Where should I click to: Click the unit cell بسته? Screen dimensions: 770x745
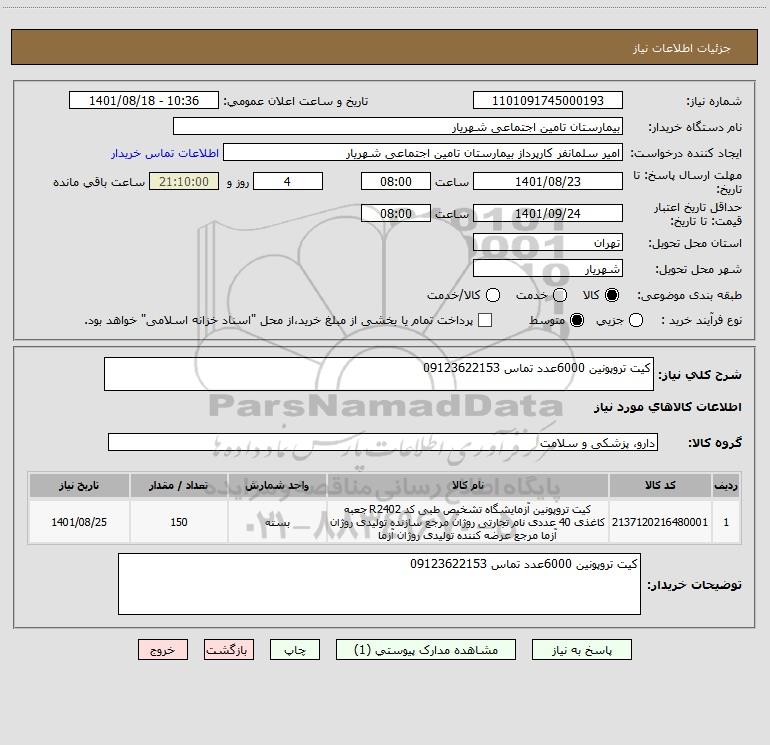coord(277,522)
